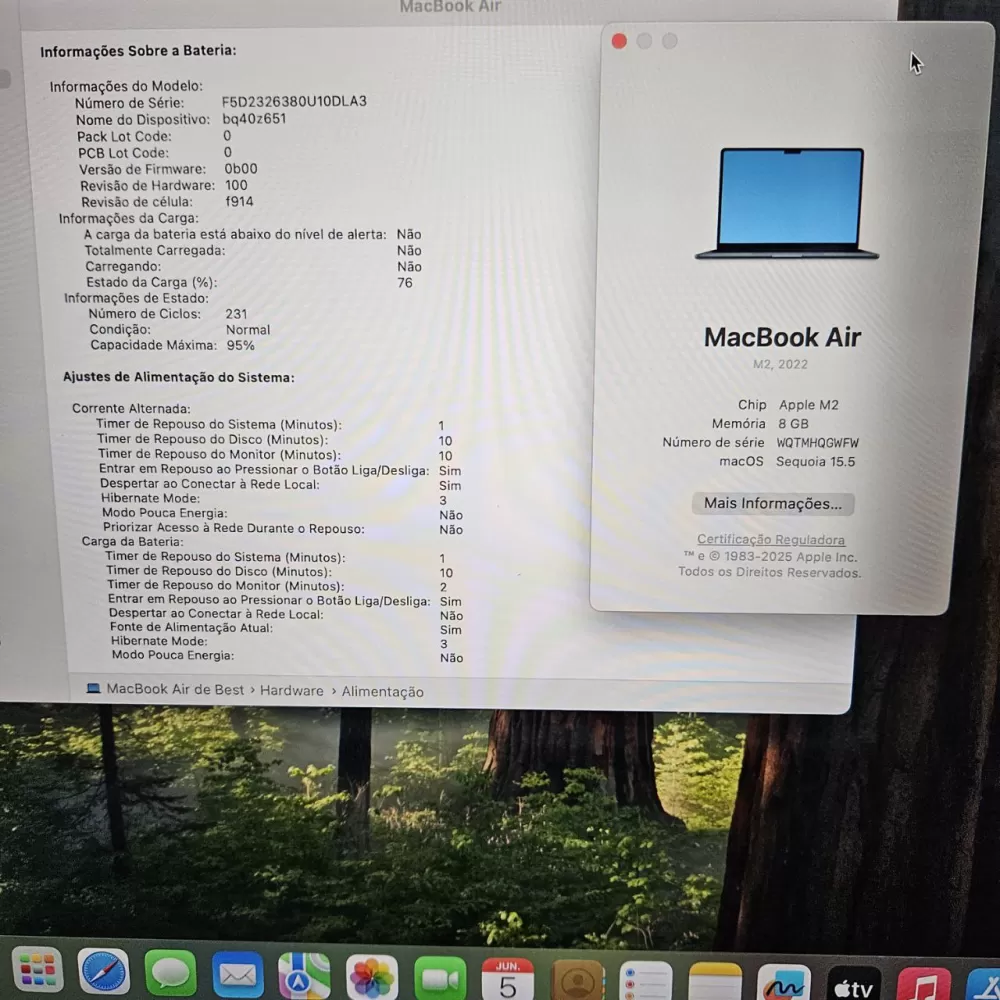Select battery serial number F5D2326380U10DLA3
This screenshot has height=1000, width=1000.
click(294, 101)
